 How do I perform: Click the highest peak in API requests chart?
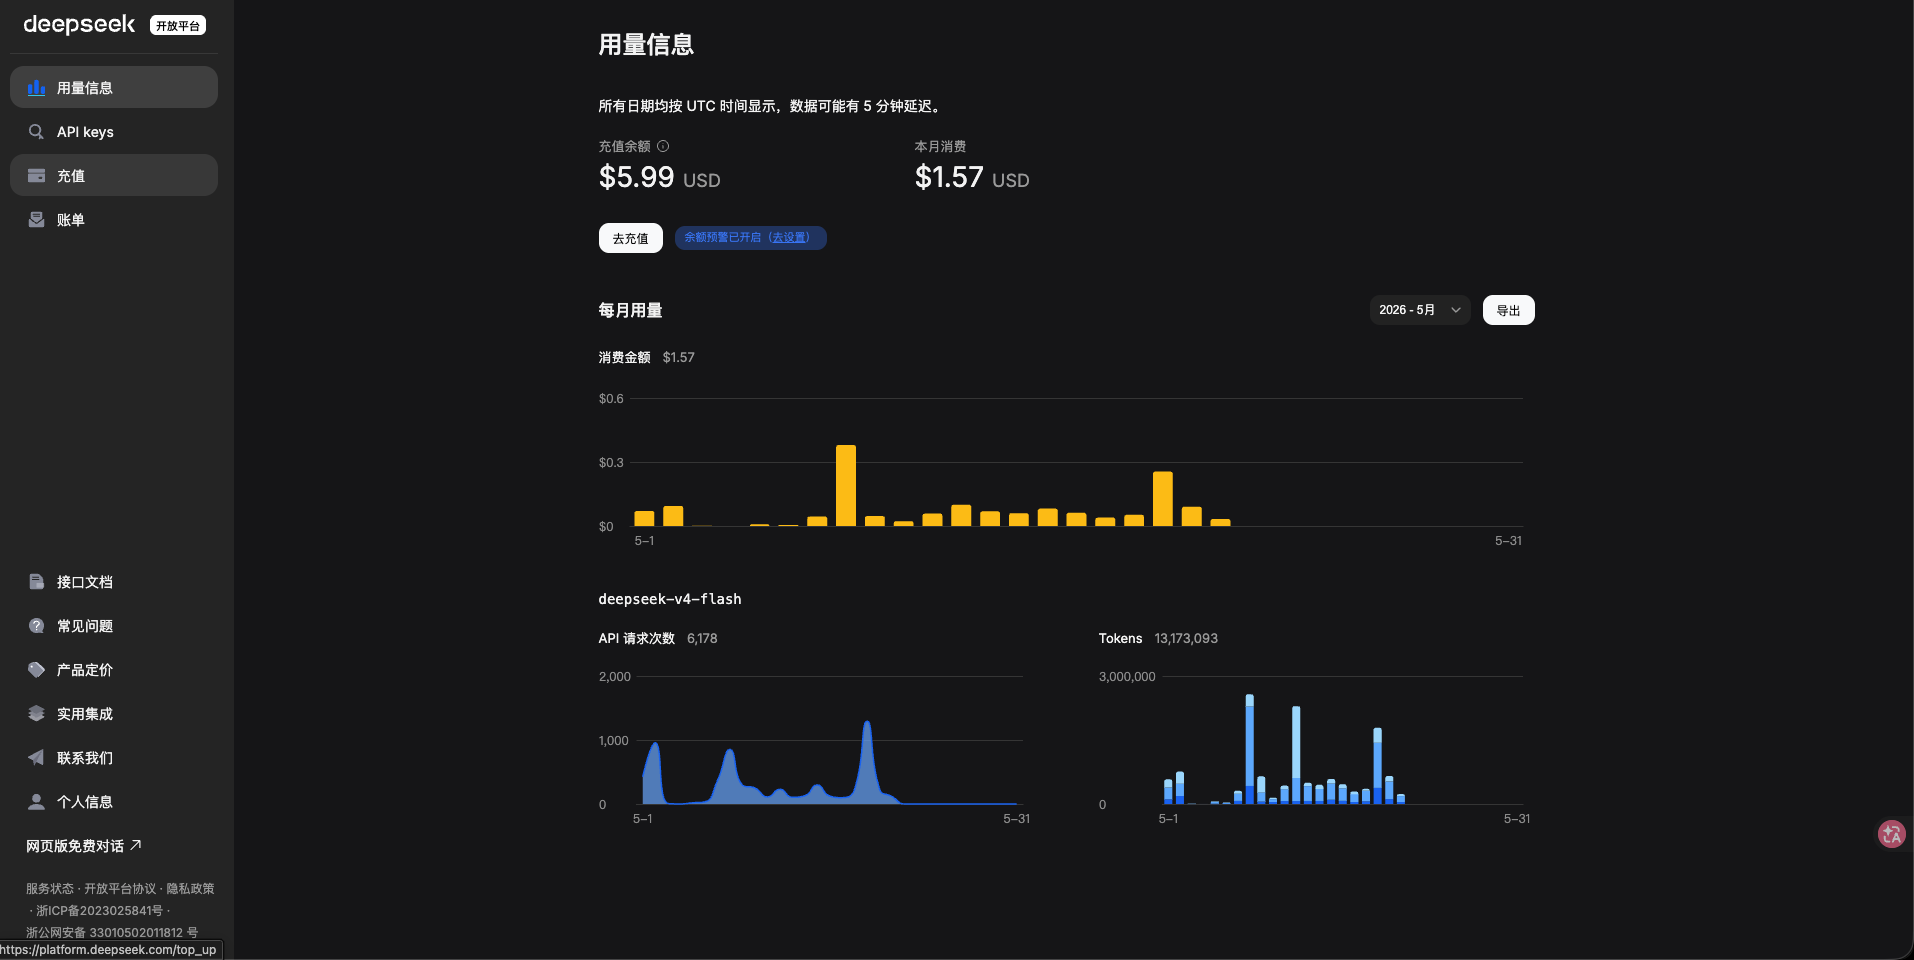click(867, 723)
